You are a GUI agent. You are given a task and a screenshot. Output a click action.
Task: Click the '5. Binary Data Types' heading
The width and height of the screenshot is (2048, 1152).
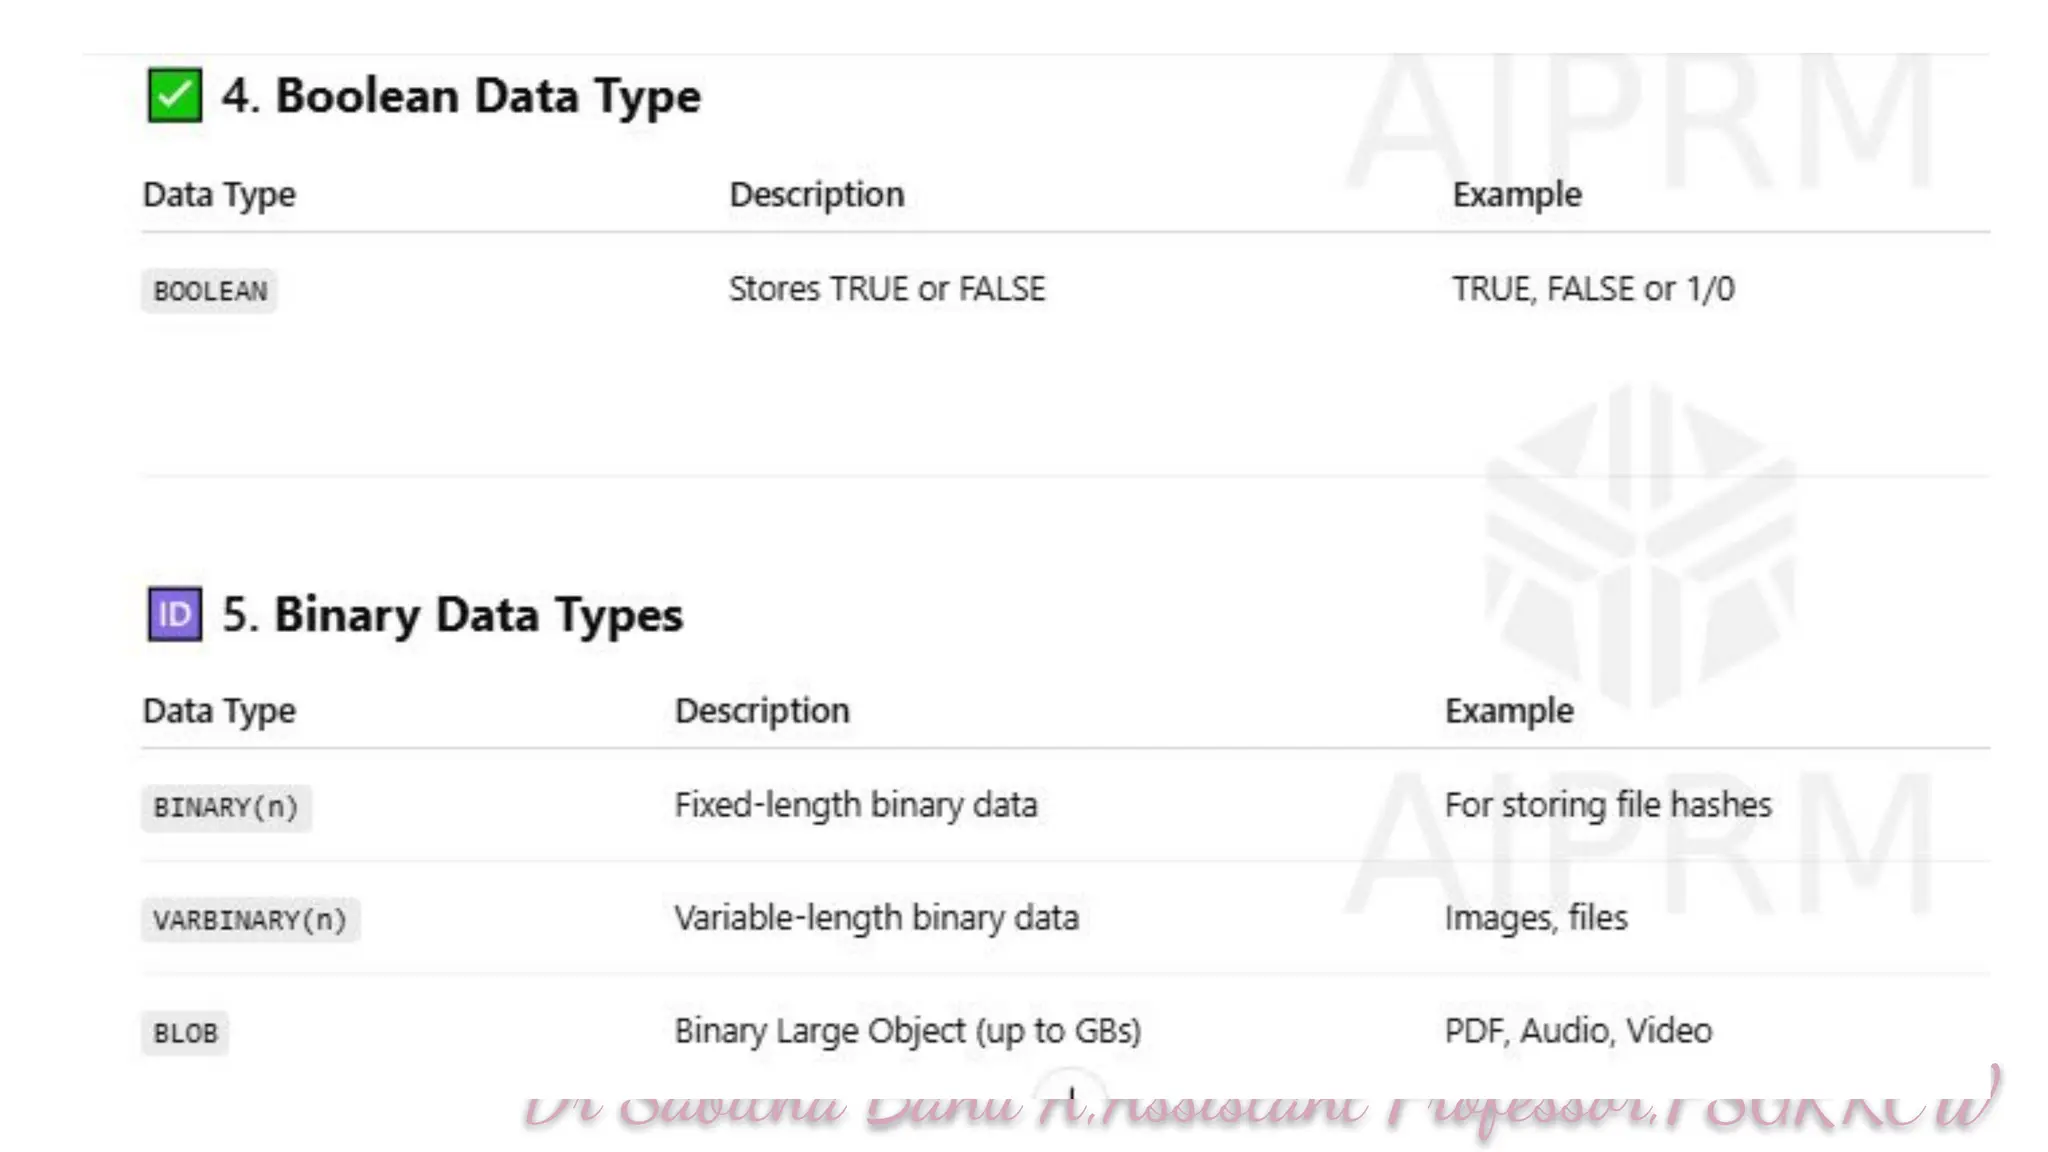[452, 614]
